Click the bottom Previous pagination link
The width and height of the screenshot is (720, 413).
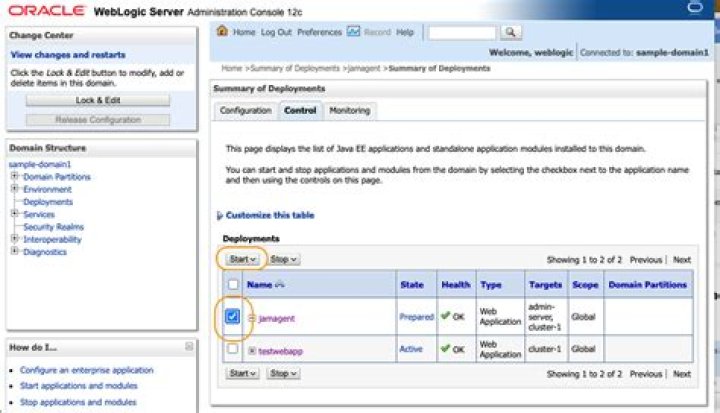coord(646,374)
